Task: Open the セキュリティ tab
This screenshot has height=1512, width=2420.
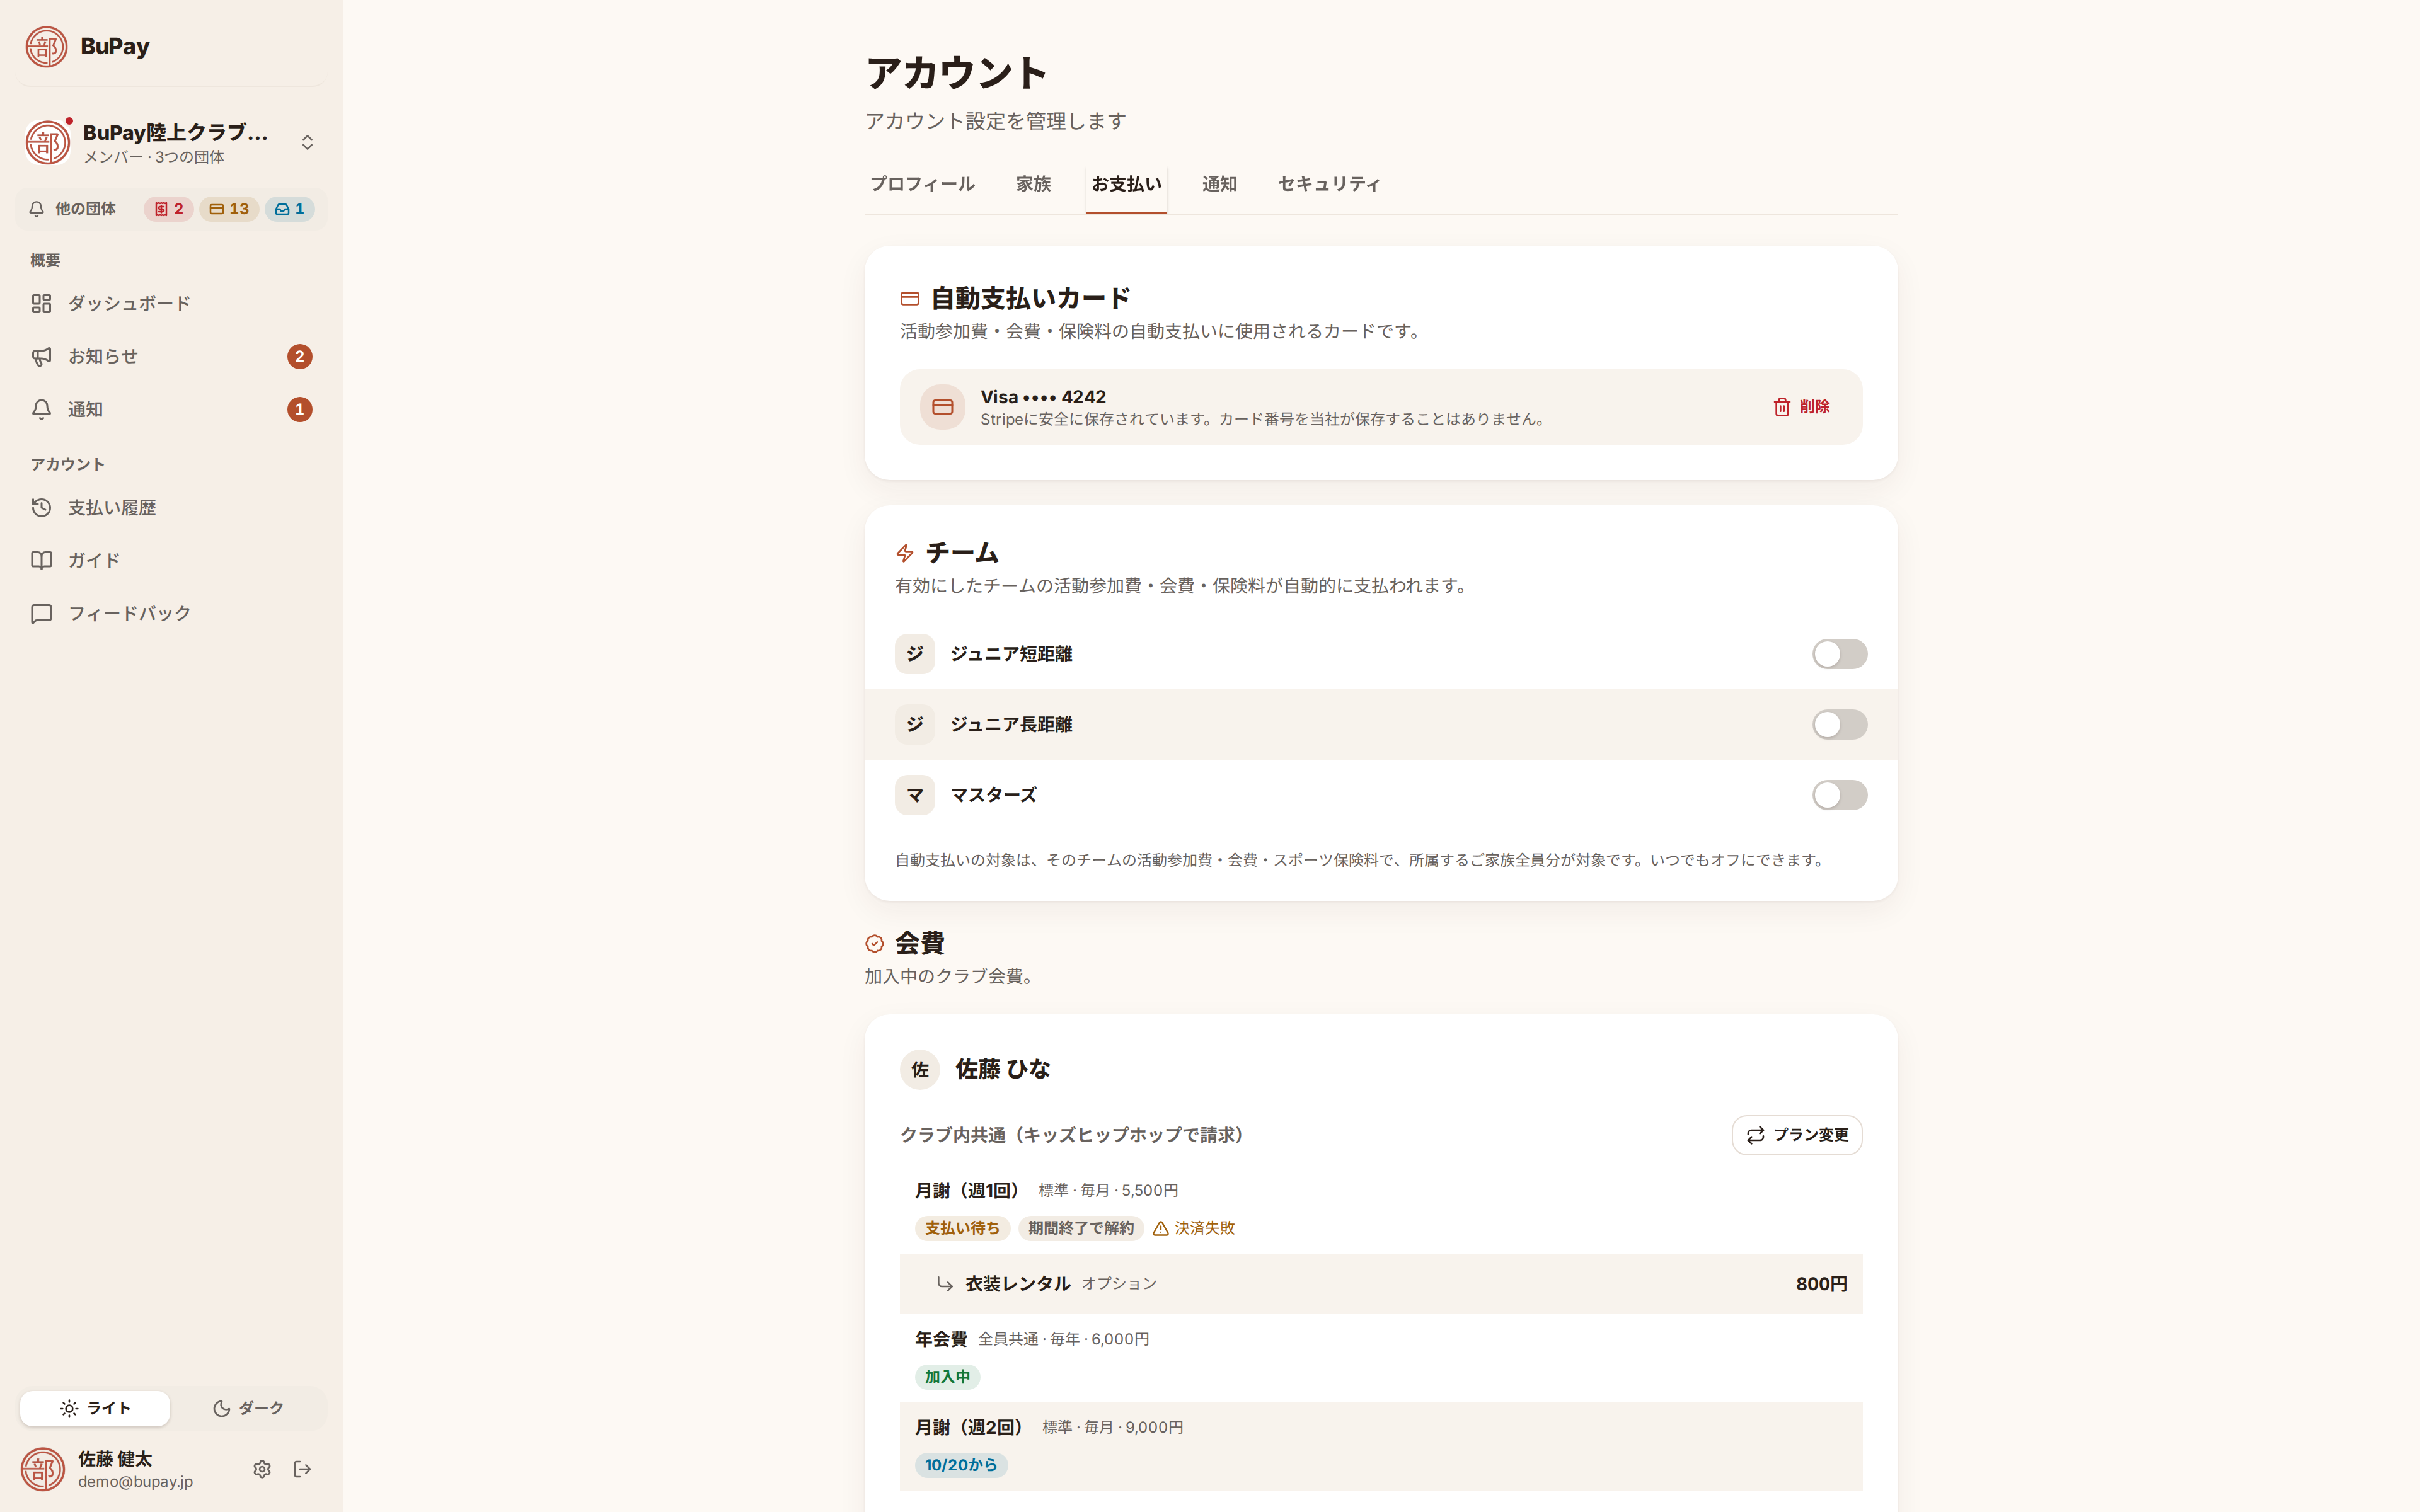Action: [1329, 184]
